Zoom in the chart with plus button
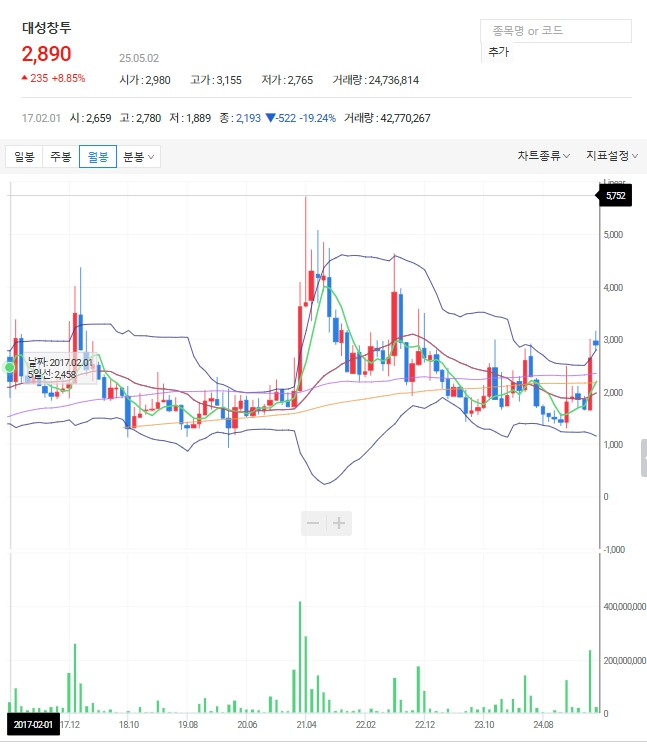Image resolution: width=647 pixels, height=745 pixels. click(339, 524)
